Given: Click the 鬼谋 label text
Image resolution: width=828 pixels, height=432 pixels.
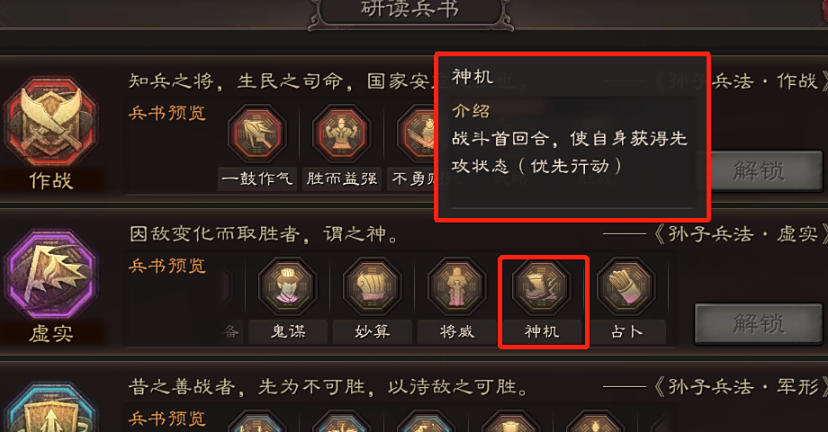Looking at the screenshot, I should coord(288,332).
